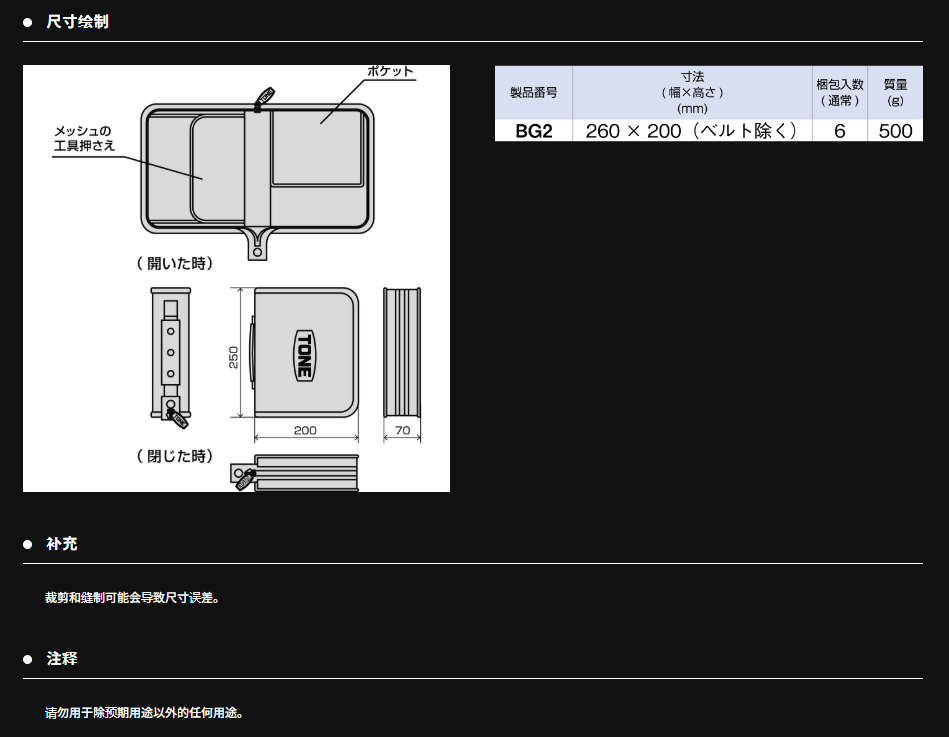Click the 裁剪和缝制可能会导致尺寸误差 text
Image resolution: width=949 pixels, height=737 pixels.
pyautogui.click(x=132, y=598)
